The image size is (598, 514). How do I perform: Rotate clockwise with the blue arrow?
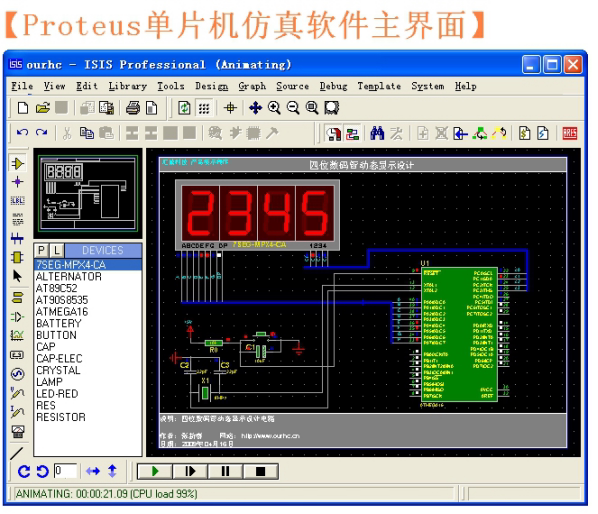(x=24, y=472)
